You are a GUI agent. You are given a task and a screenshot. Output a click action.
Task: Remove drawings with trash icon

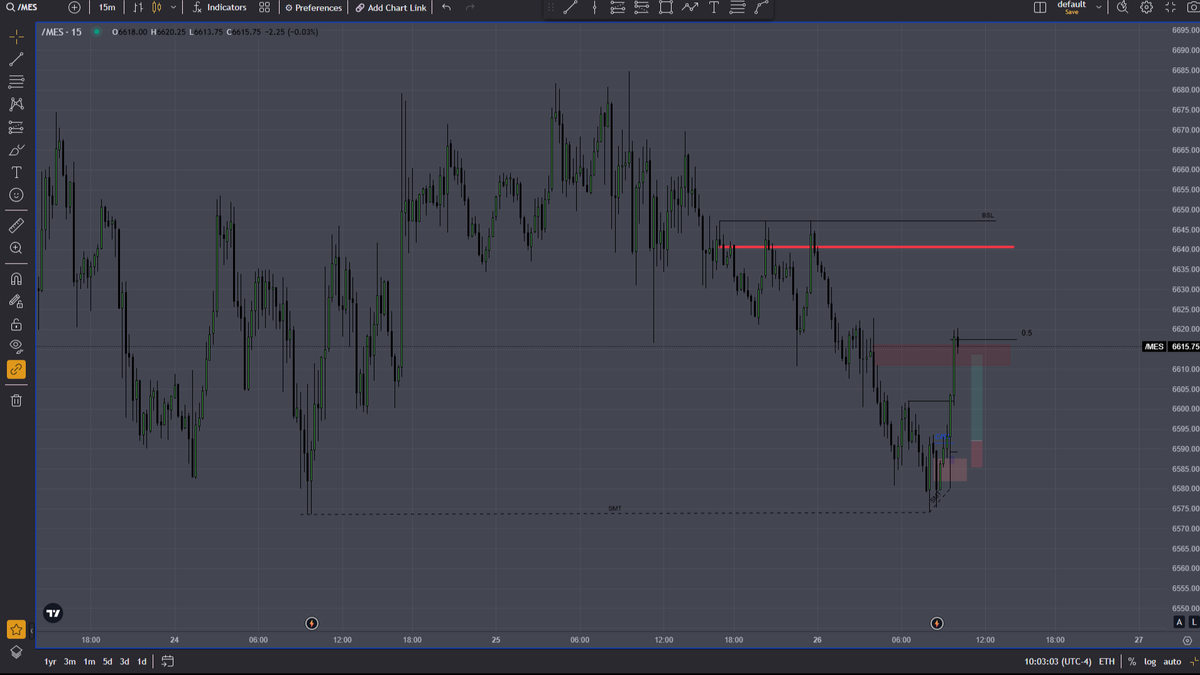pyautogui.click(x=16, y=400)
